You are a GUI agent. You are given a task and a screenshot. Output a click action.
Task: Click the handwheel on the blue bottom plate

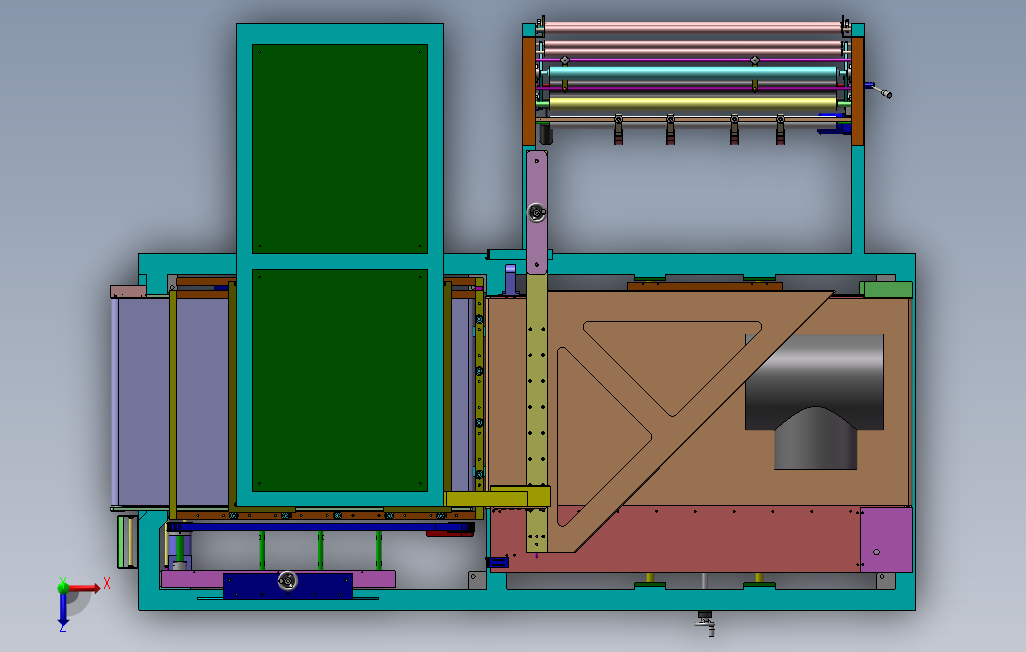tap(287, 580)
